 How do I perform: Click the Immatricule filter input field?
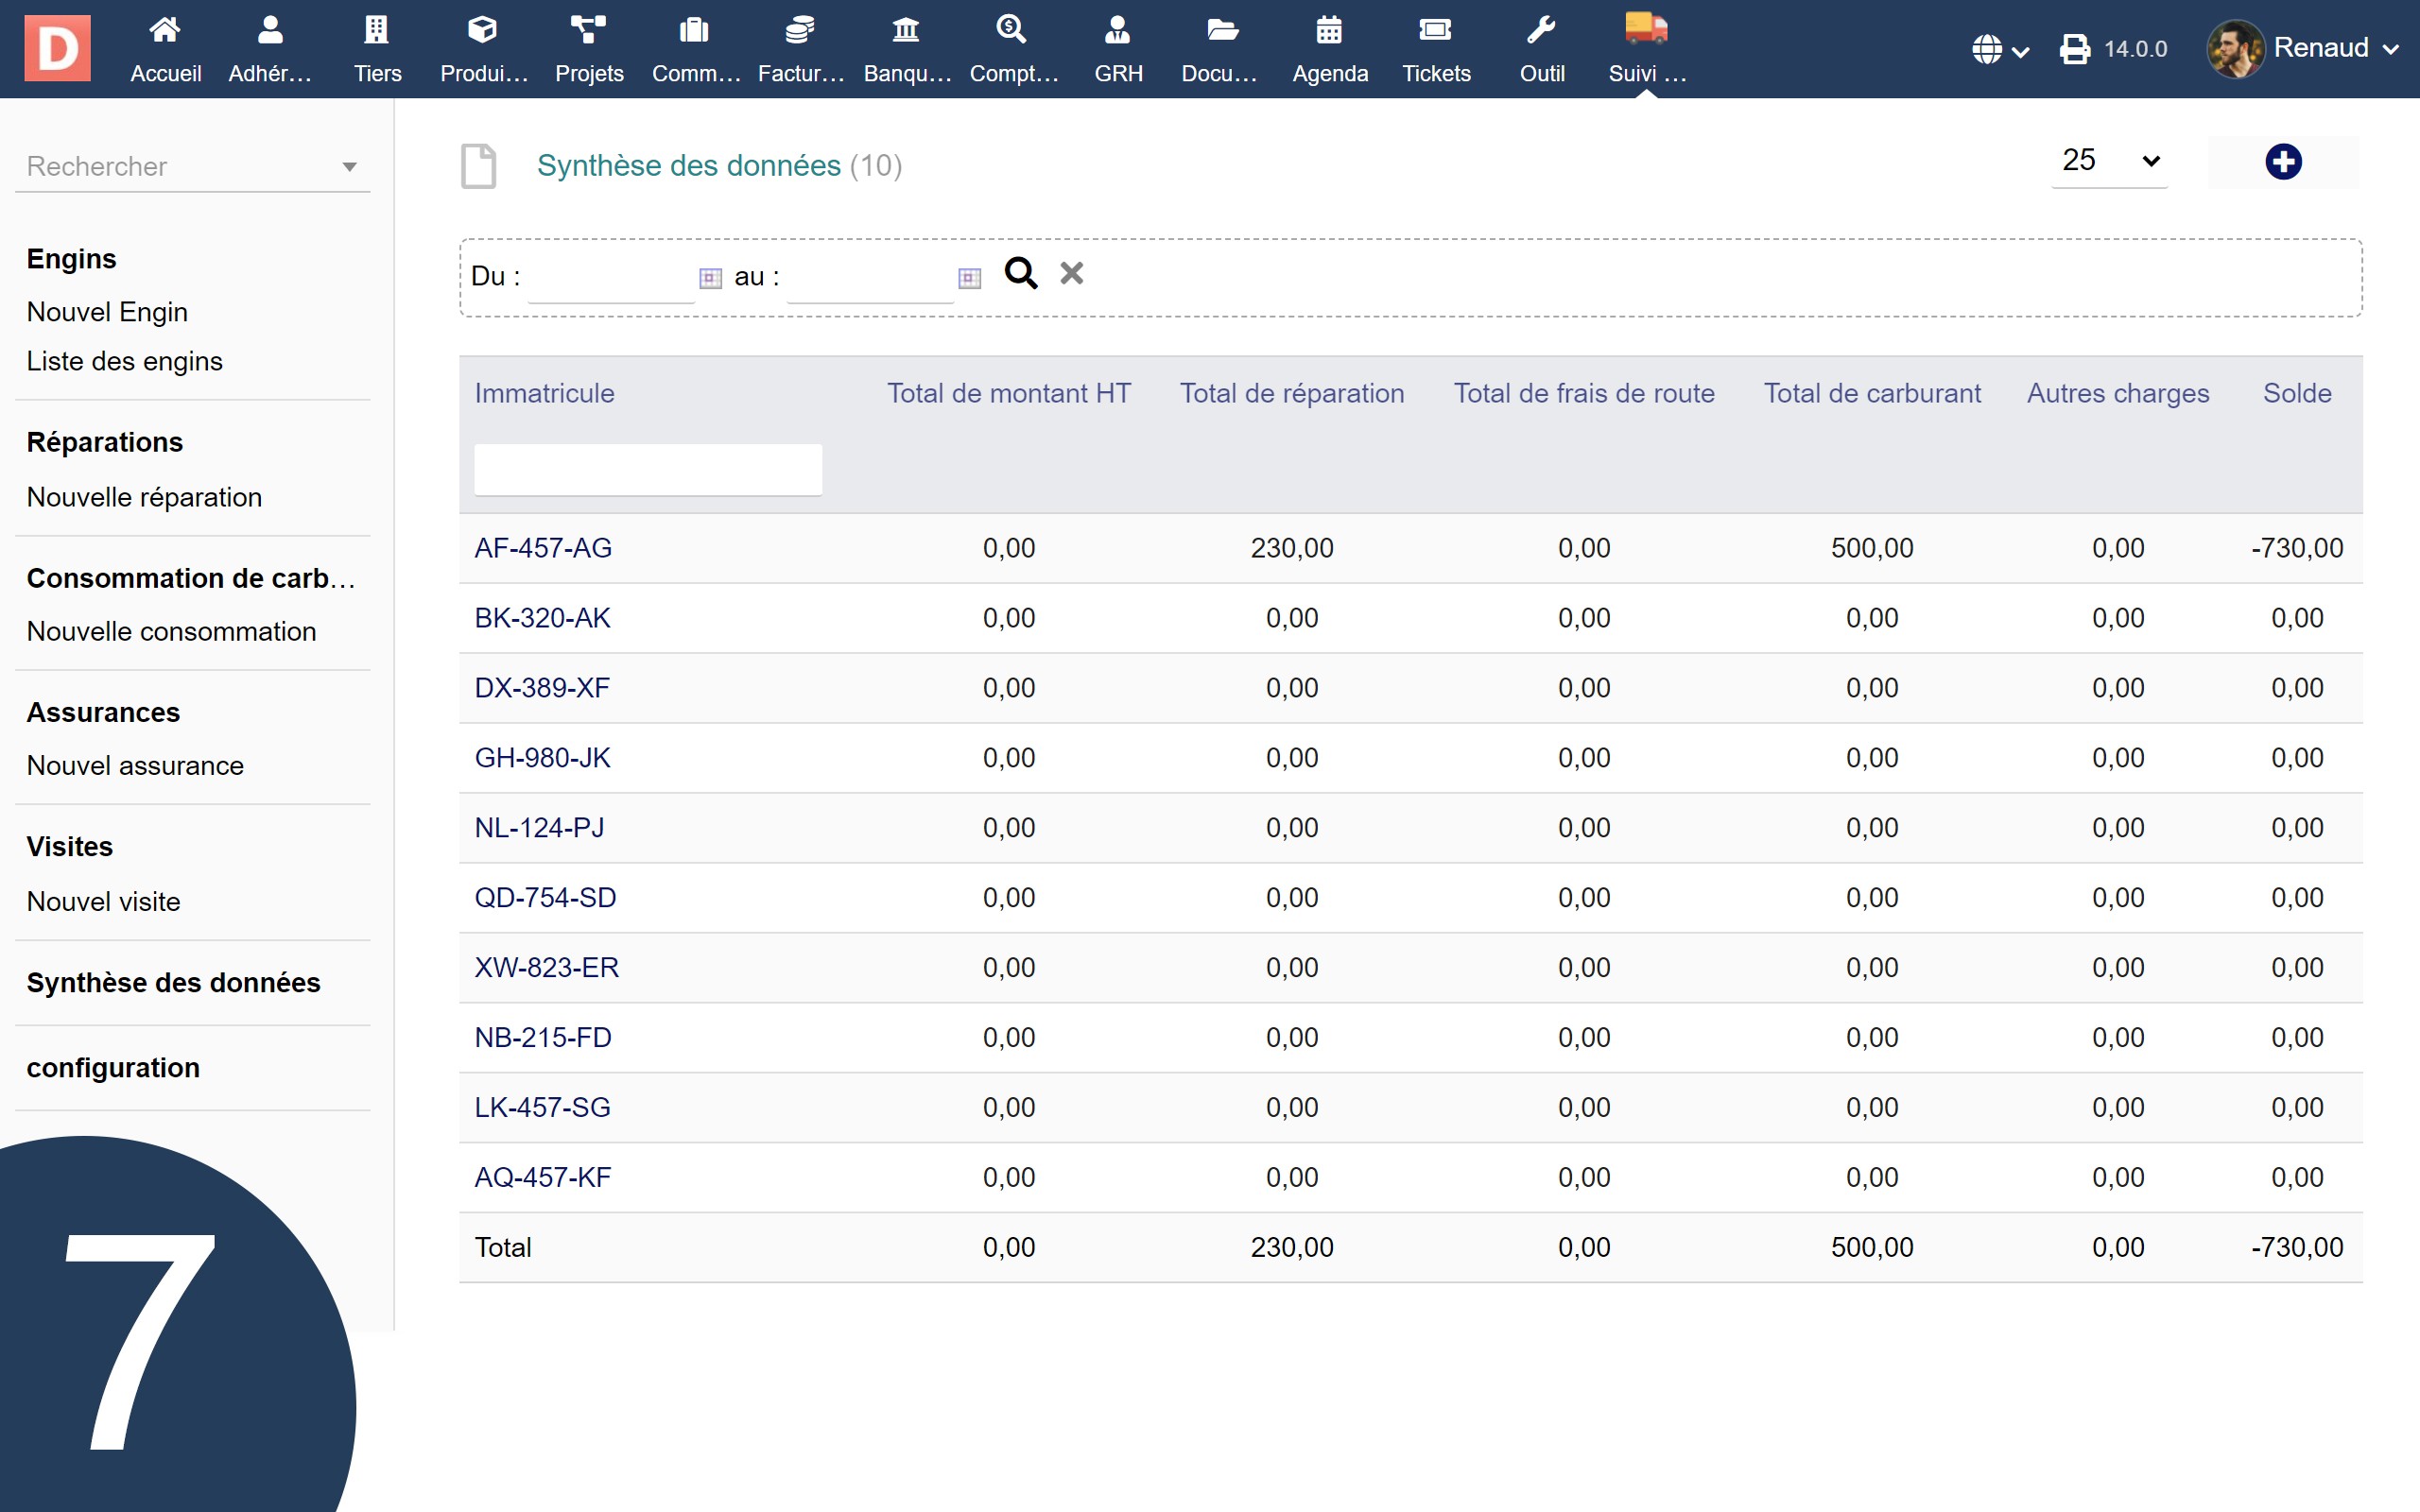tap(647, 469)
